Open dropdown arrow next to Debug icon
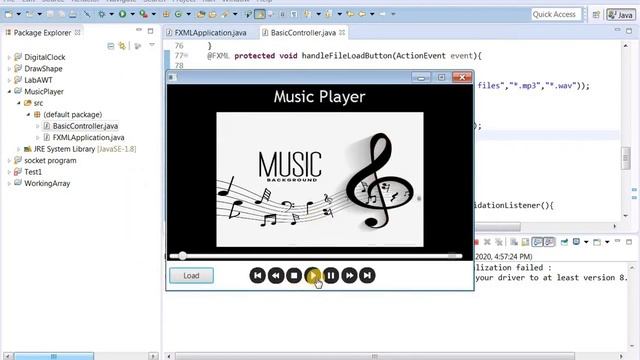 (111, 14)
